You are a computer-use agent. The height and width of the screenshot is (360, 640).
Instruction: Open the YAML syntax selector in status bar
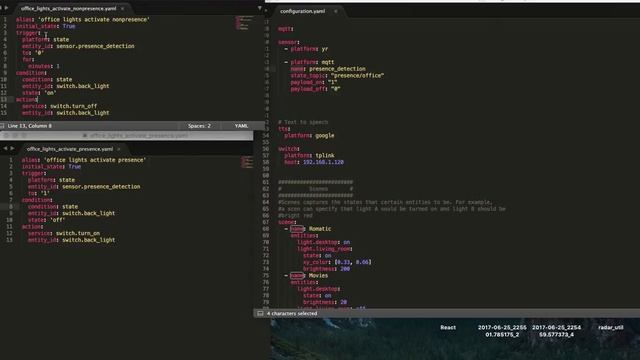[x=241, y=126]
